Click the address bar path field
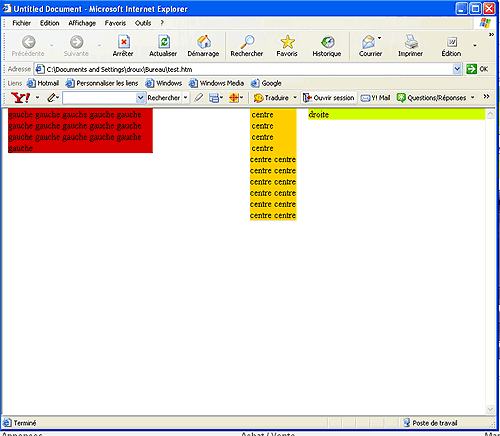 coord(249,69)
